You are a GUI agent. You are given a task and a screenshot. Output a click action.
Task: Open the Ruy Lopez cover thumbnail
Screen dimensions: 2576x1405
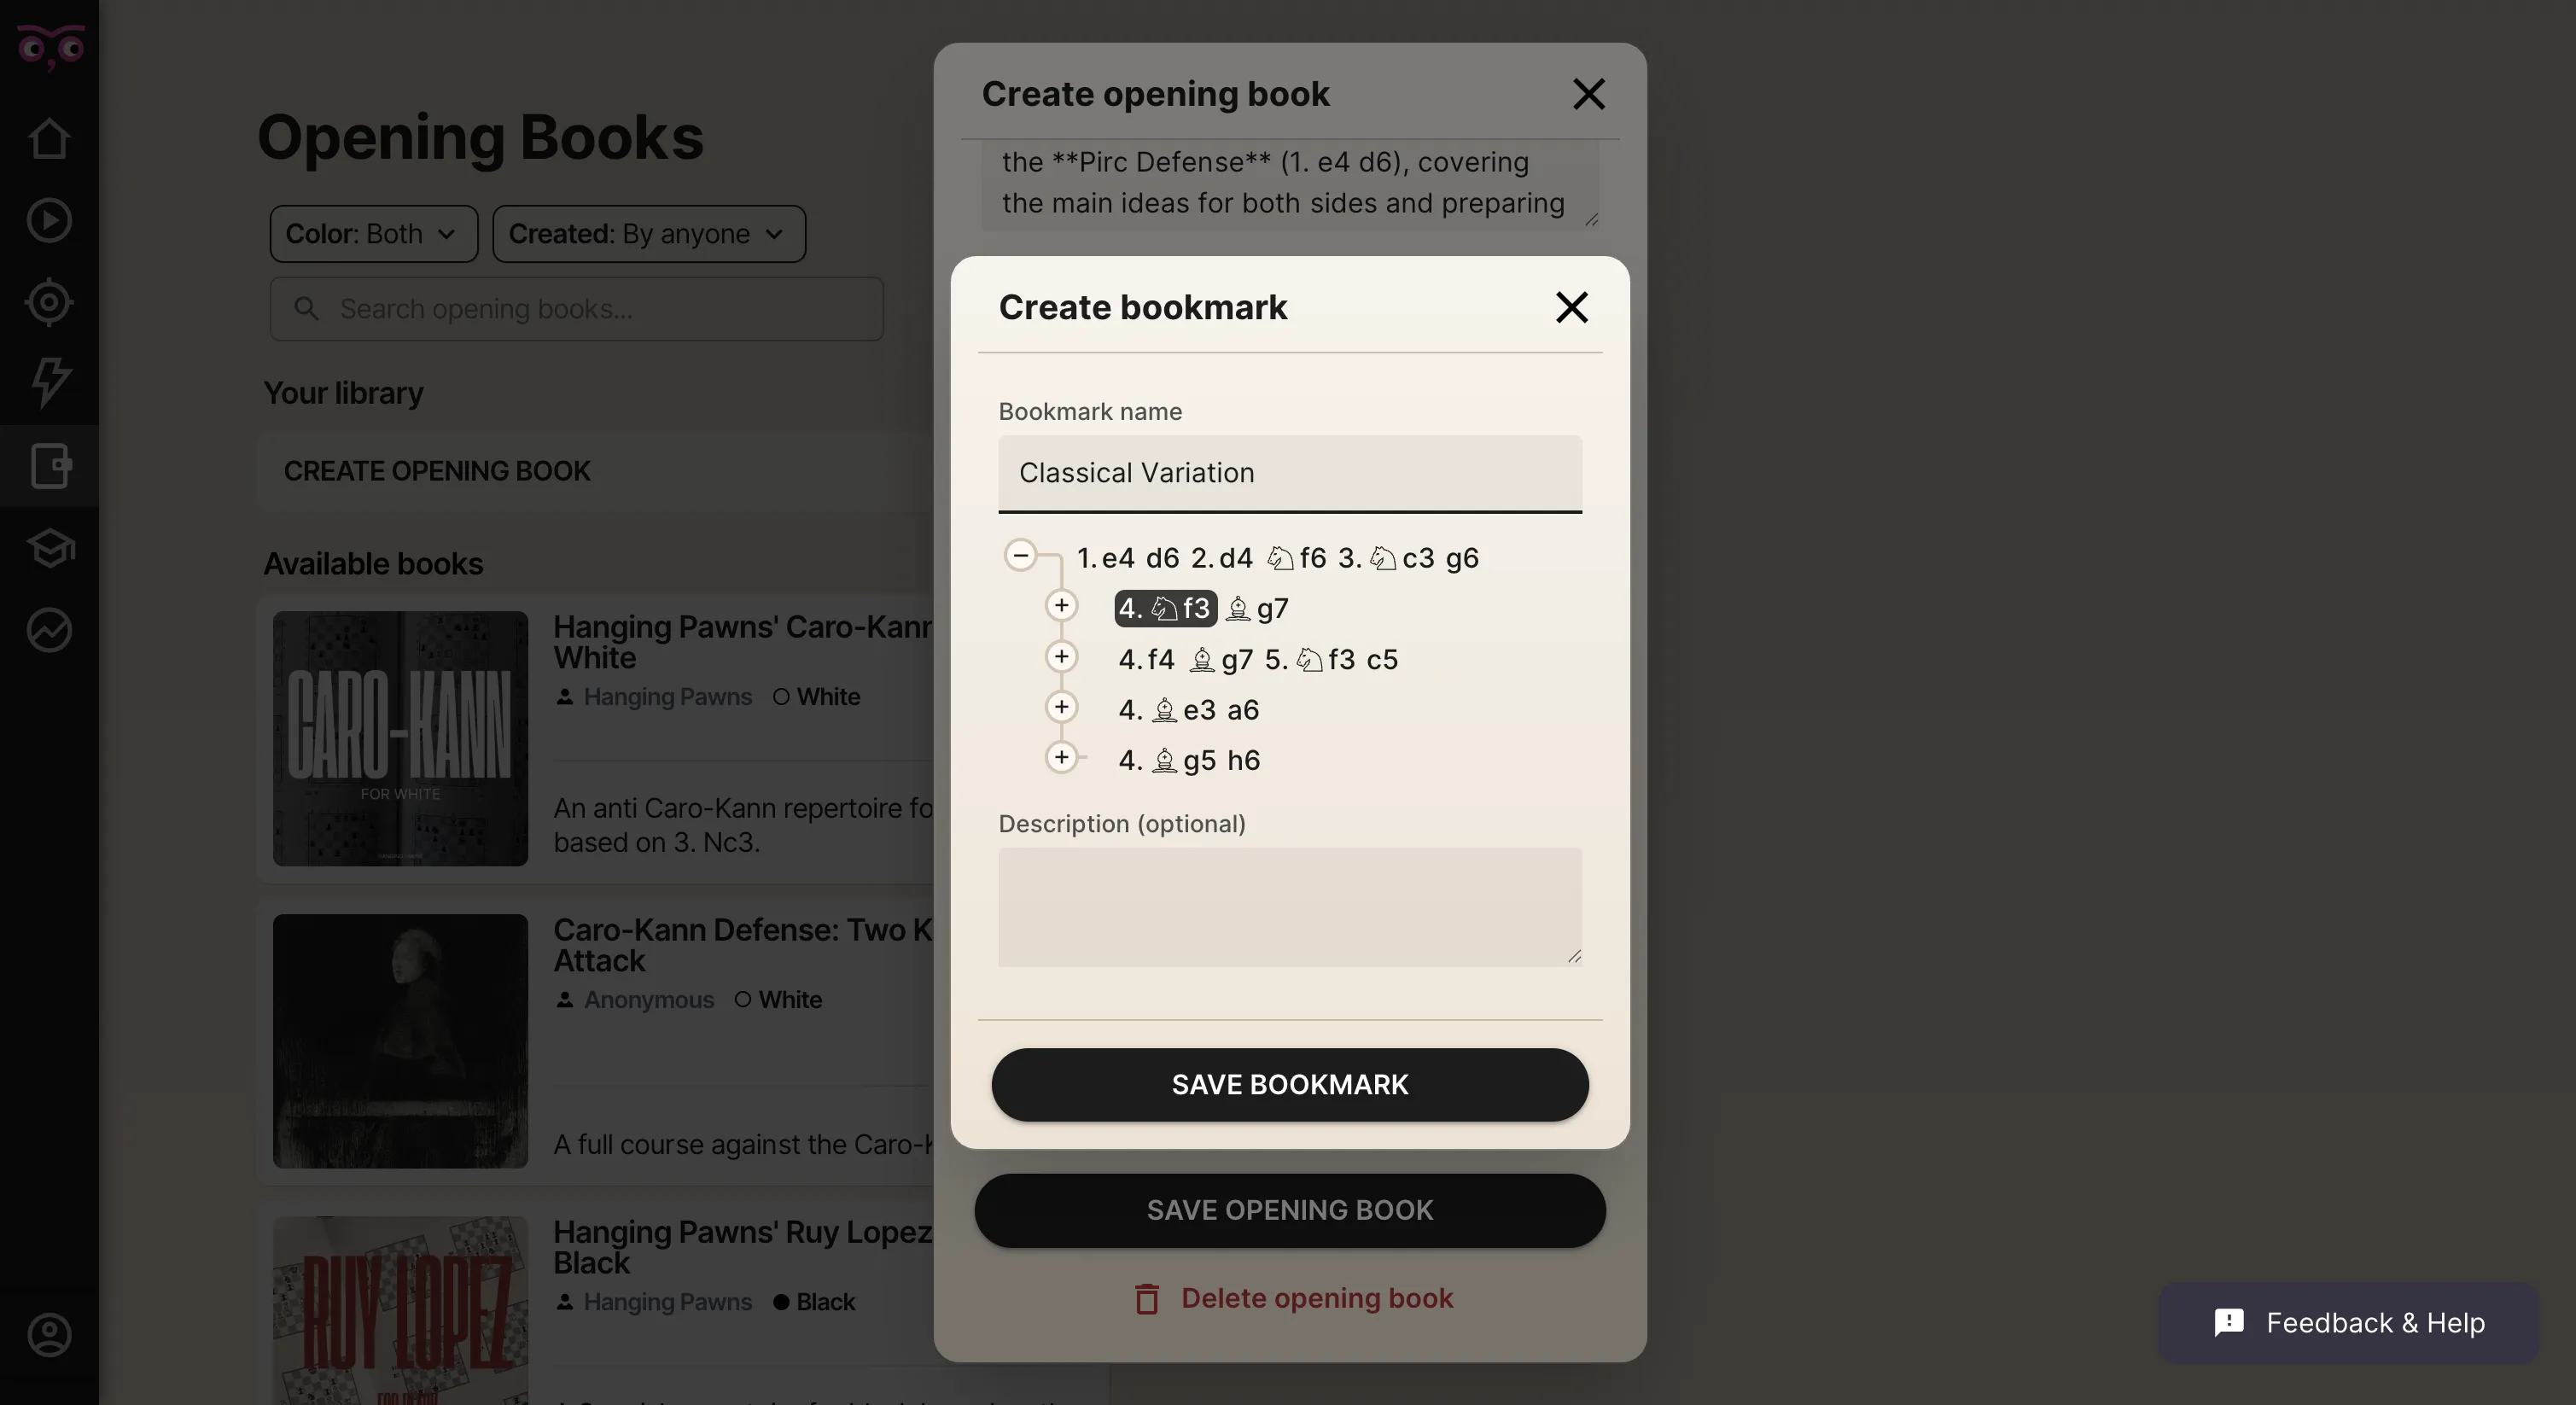[x=400, y=1311]
